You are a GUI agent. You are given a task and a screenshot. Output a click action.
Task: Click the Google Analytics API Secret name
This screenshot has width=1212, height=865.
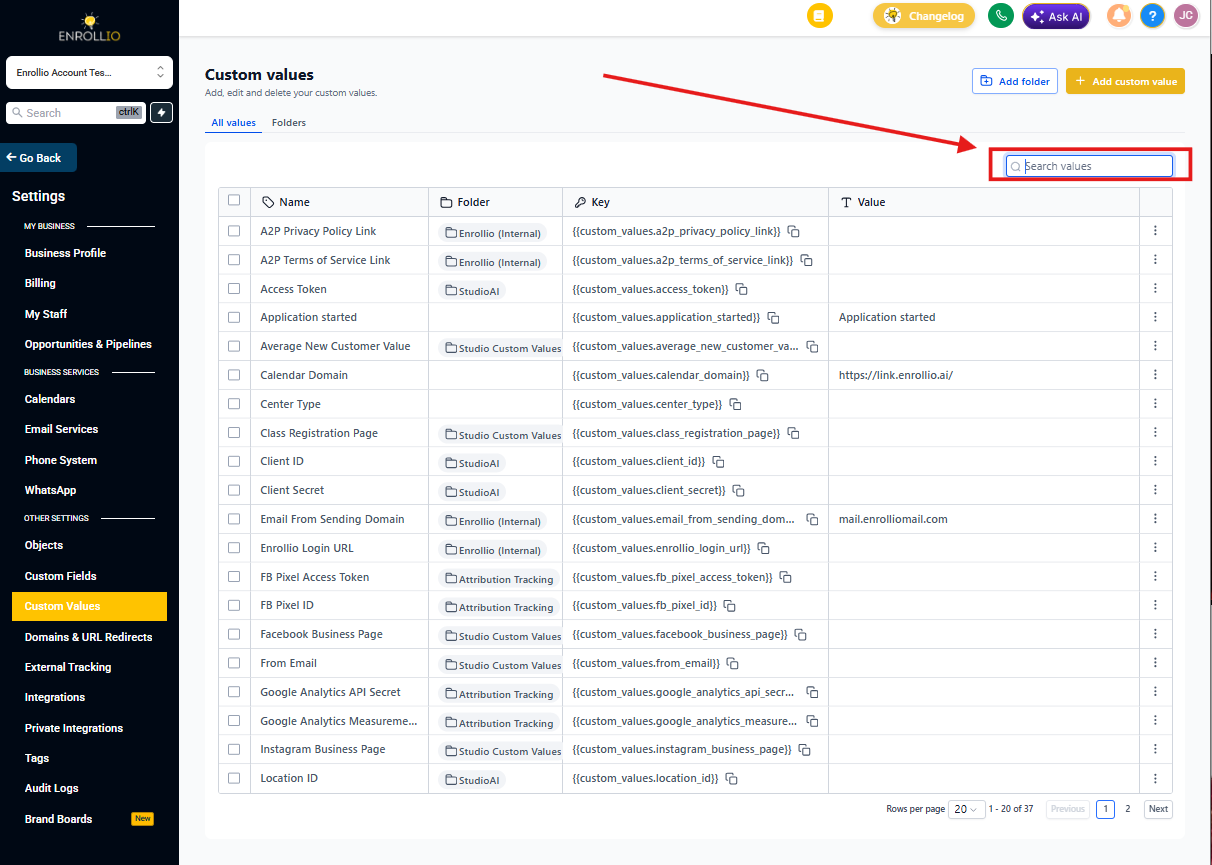pyautogui.click(x=330, y=692)
